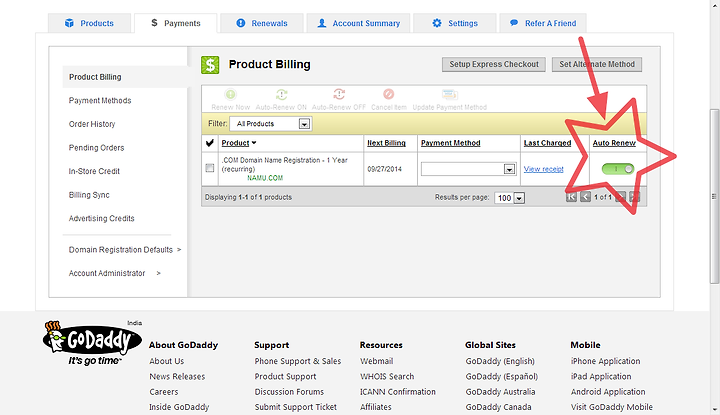Open the News Releases footer link
This screenshot has height=415, width=720.
click(177, 376)
